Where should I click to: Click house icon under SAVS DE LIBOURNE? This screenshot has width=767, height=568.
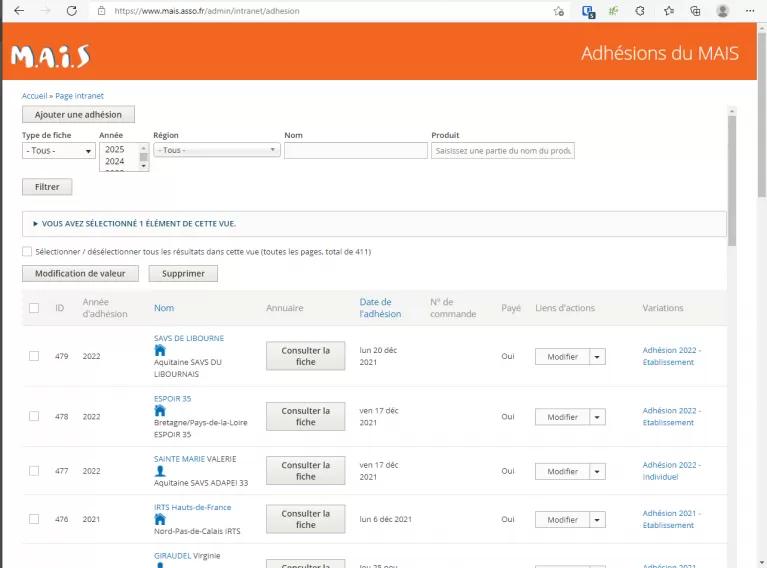(x=160, y=350)
